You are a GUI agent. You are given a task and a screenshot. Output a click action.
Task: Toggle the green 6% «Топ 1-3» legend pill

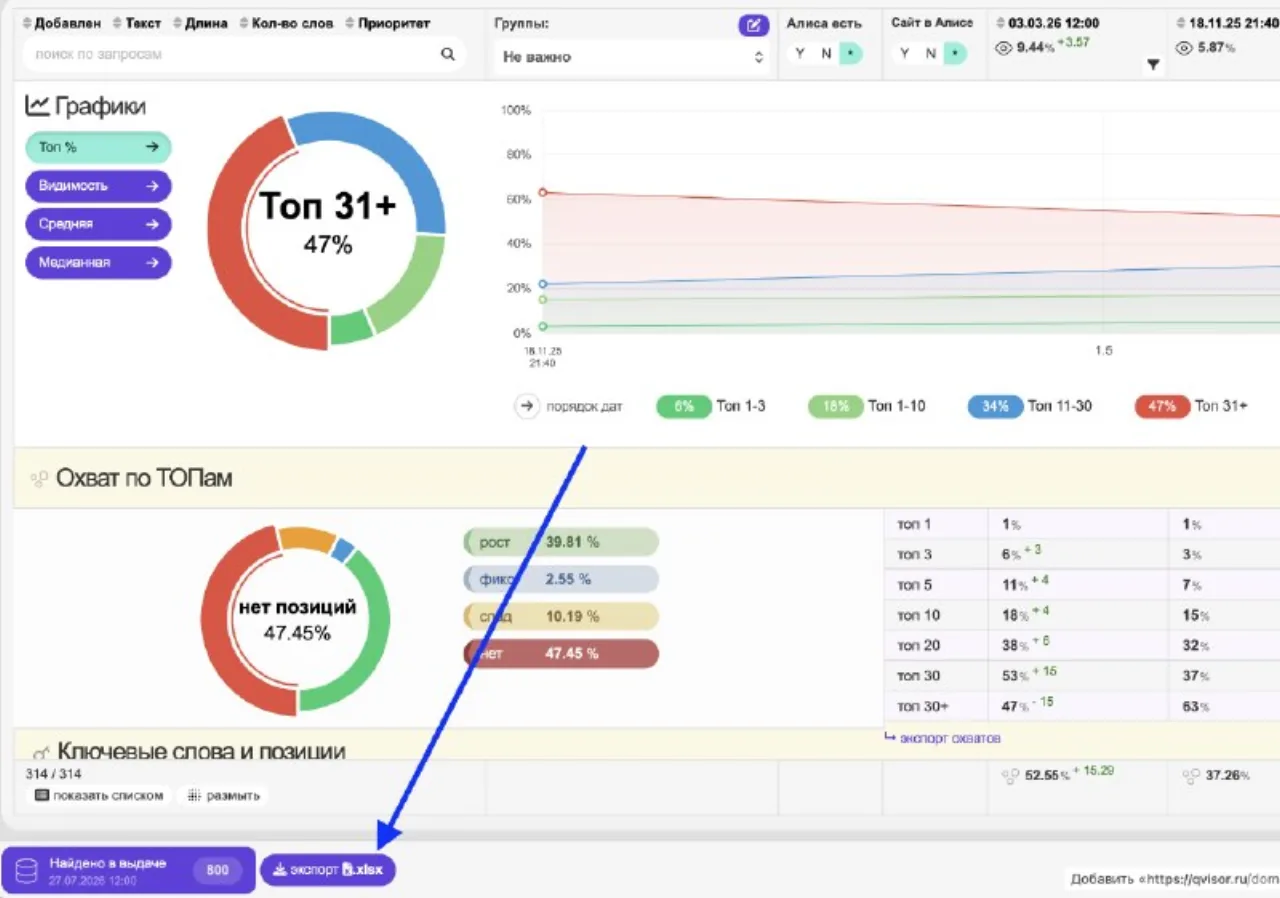point(683,407)
